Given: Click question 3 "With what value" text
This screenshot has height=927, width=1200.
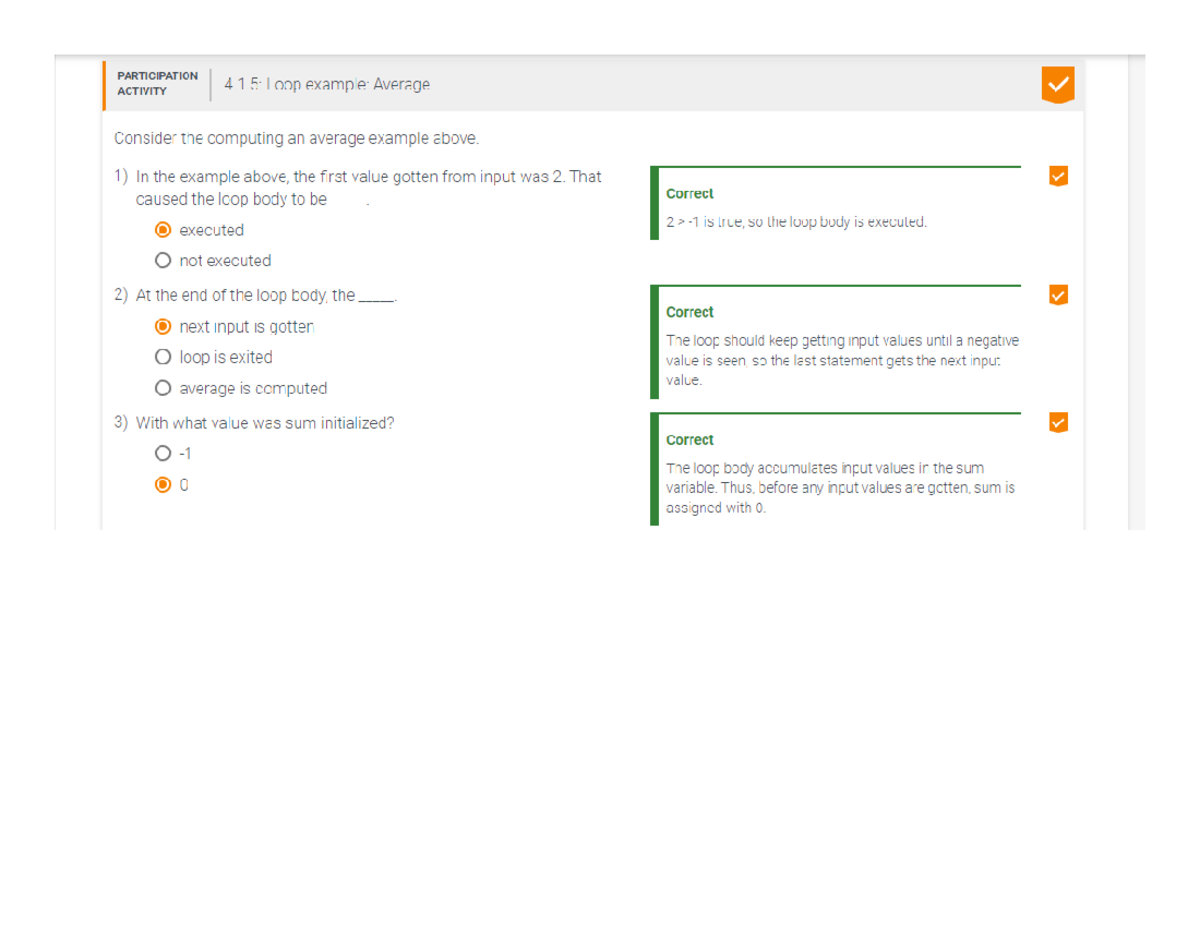Looking at the screenshot, I should pos(264,423).
